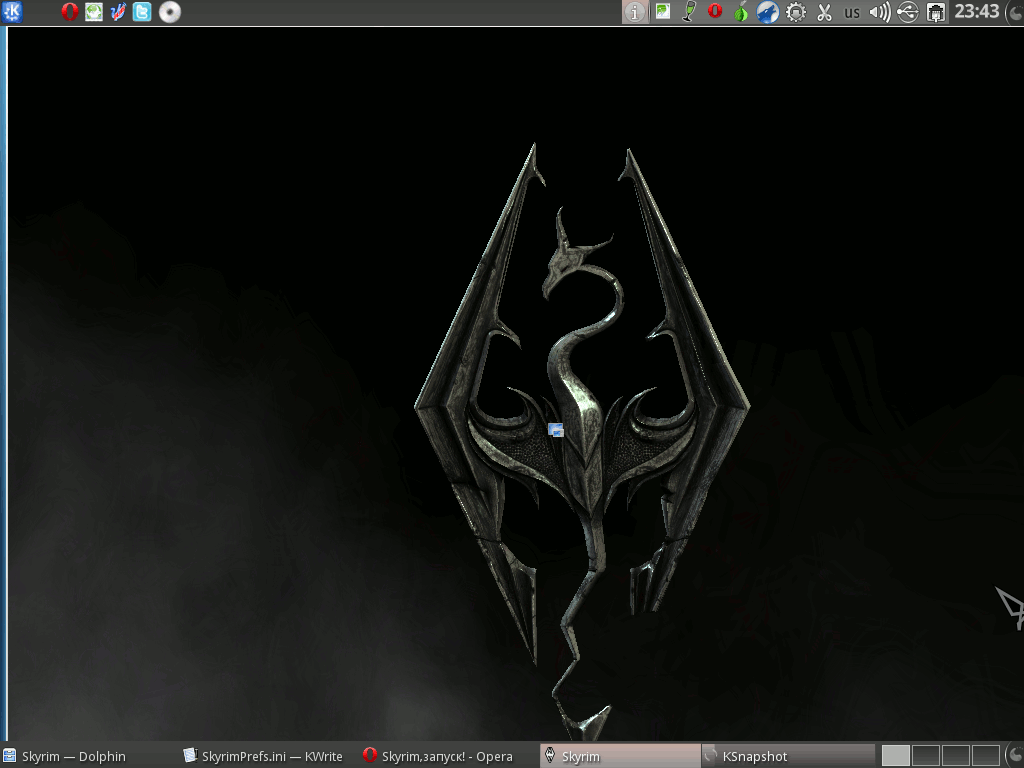
Task: Click the 23:43 digital clock
Action: tap(977, 11)
